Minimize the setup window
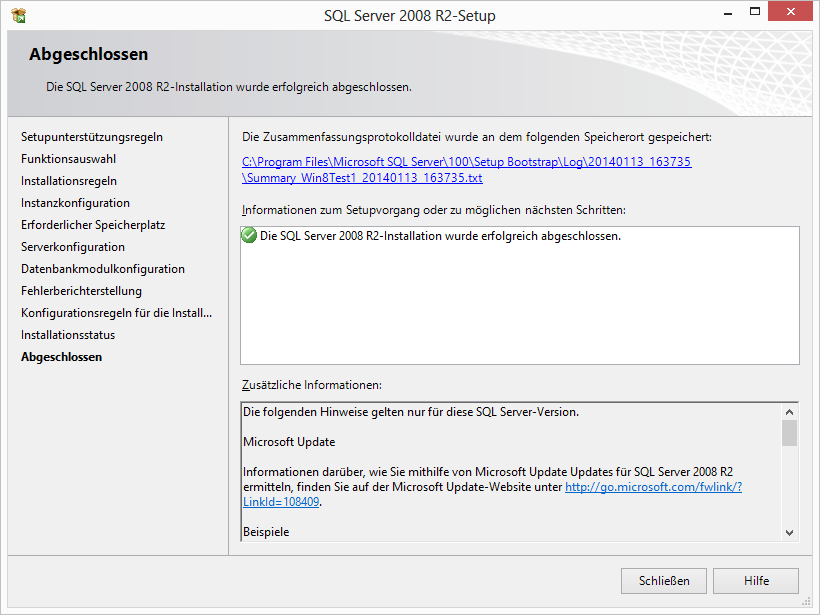The width and height of the screenshot is (820, 615). (x=727, y=12)
